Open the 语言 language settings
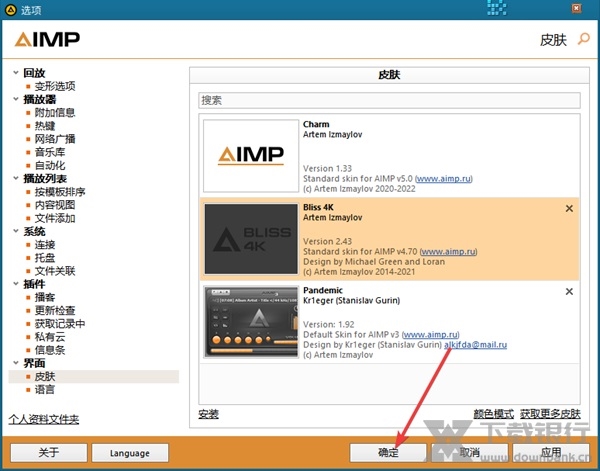The image size is (600, 471). coord(45,390)
